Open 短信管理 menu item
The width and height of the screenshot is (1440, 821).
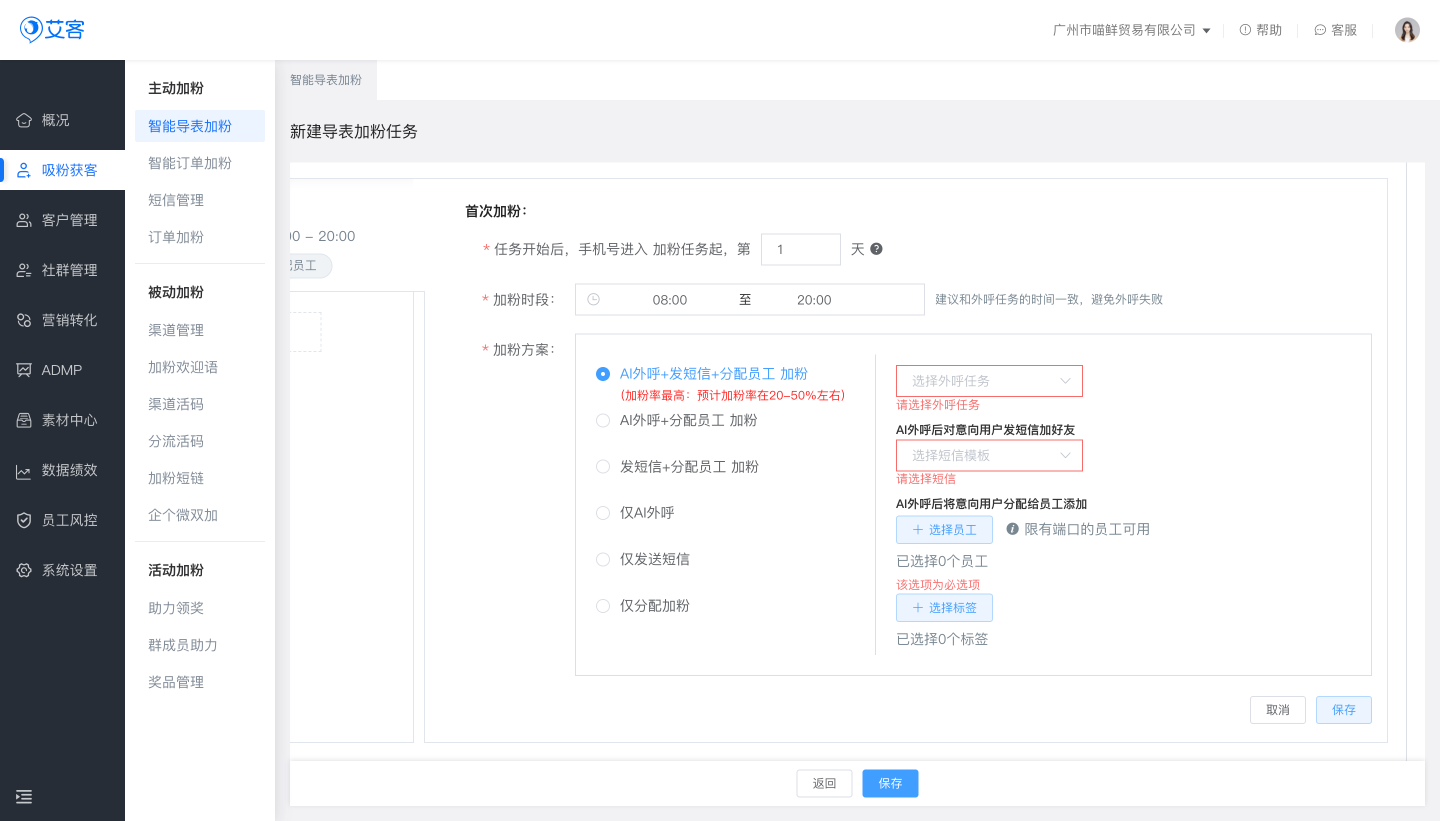[176, 200]
